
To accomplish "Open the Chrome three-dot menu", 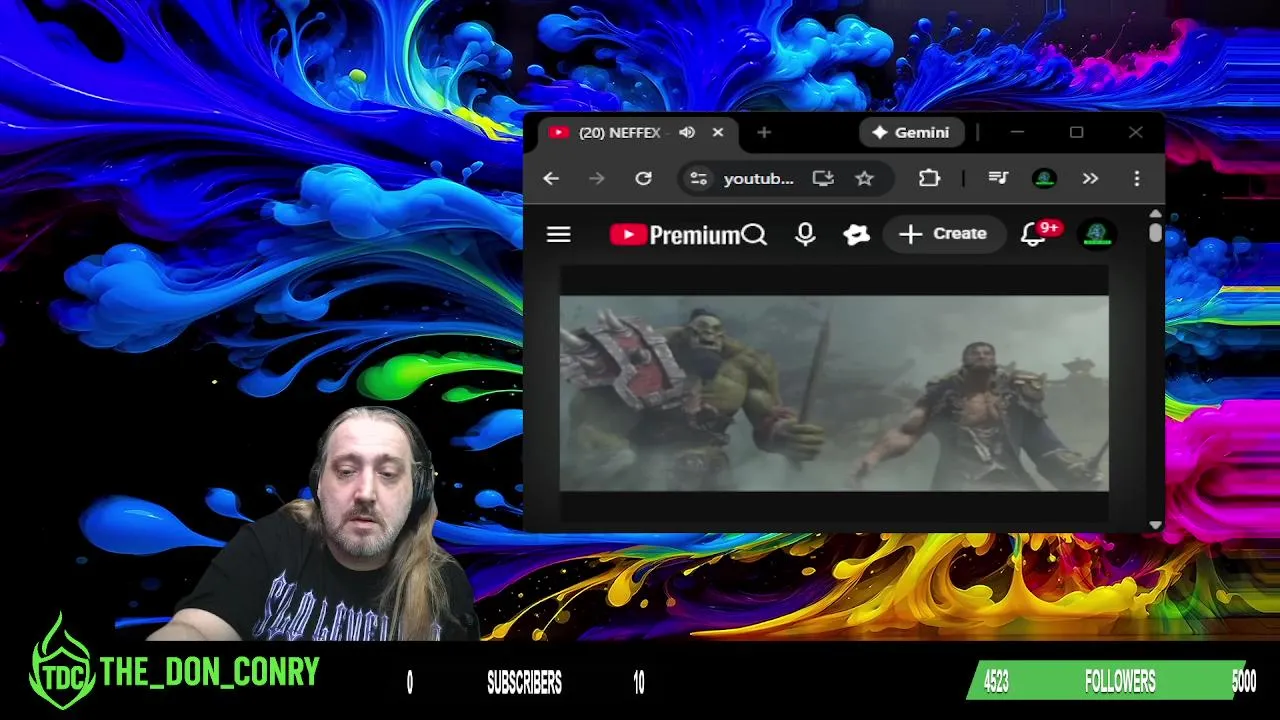I will (x=1137, y=178).
